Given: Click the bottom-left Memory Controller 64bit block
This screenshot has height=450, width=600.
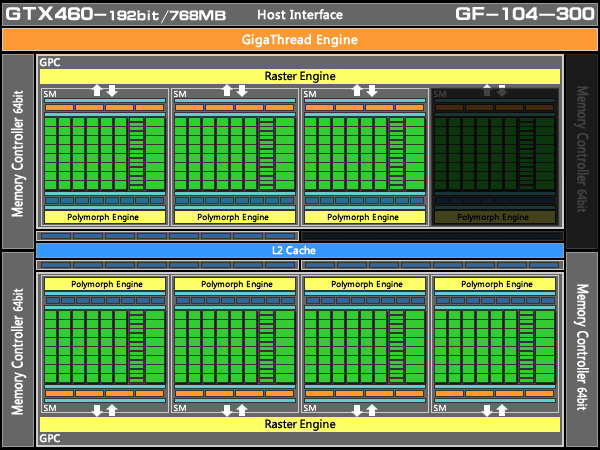Looking at the screenshot, I should 18,349.
